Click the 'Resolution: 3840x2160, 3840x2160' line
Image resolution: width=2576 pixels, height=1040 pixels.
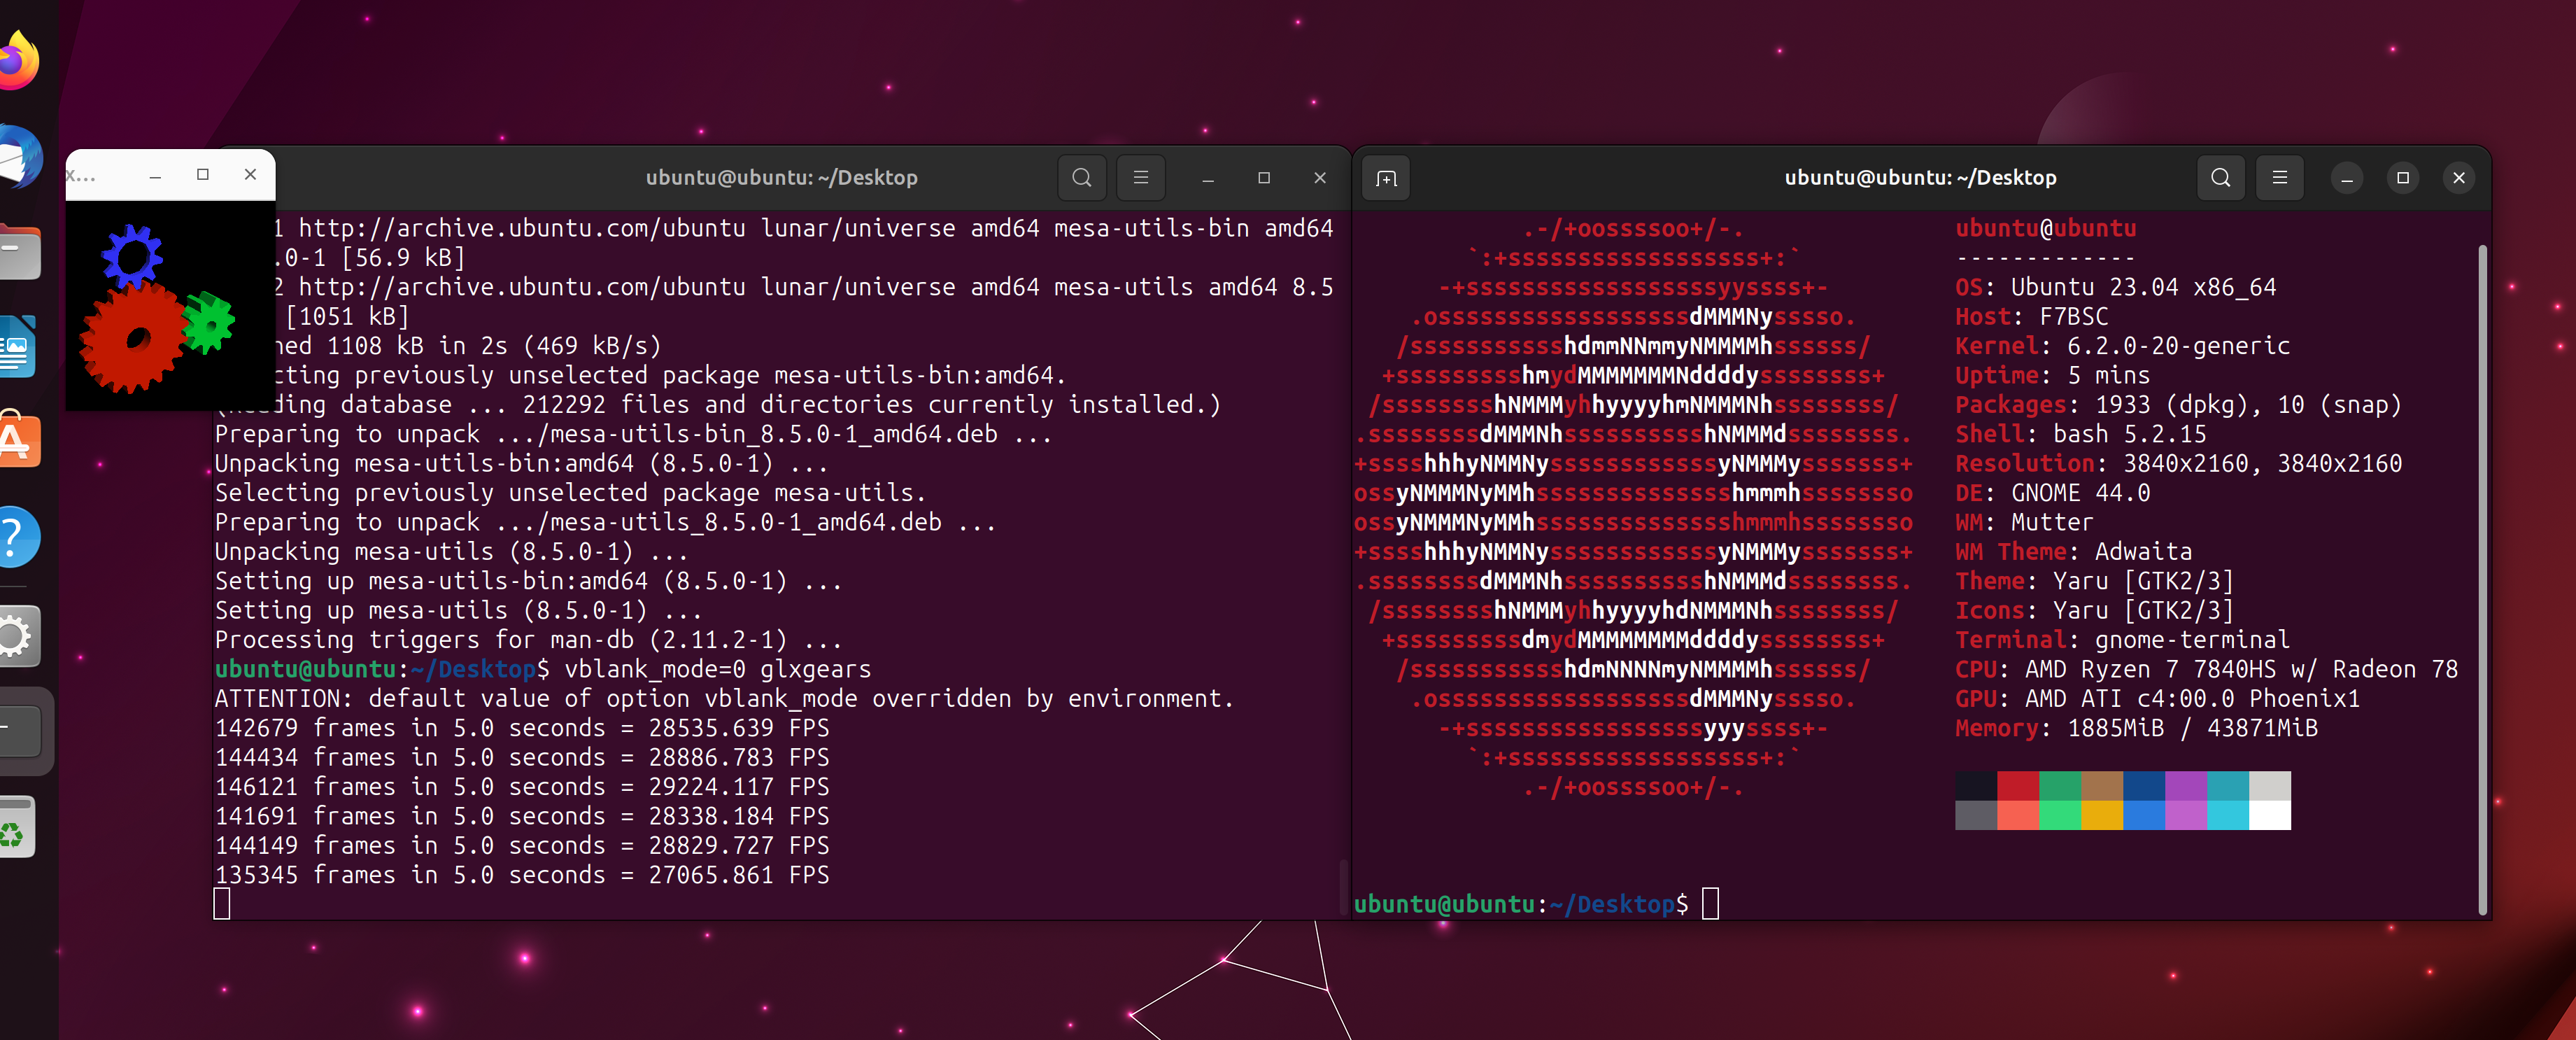(x=2178, y=464)
